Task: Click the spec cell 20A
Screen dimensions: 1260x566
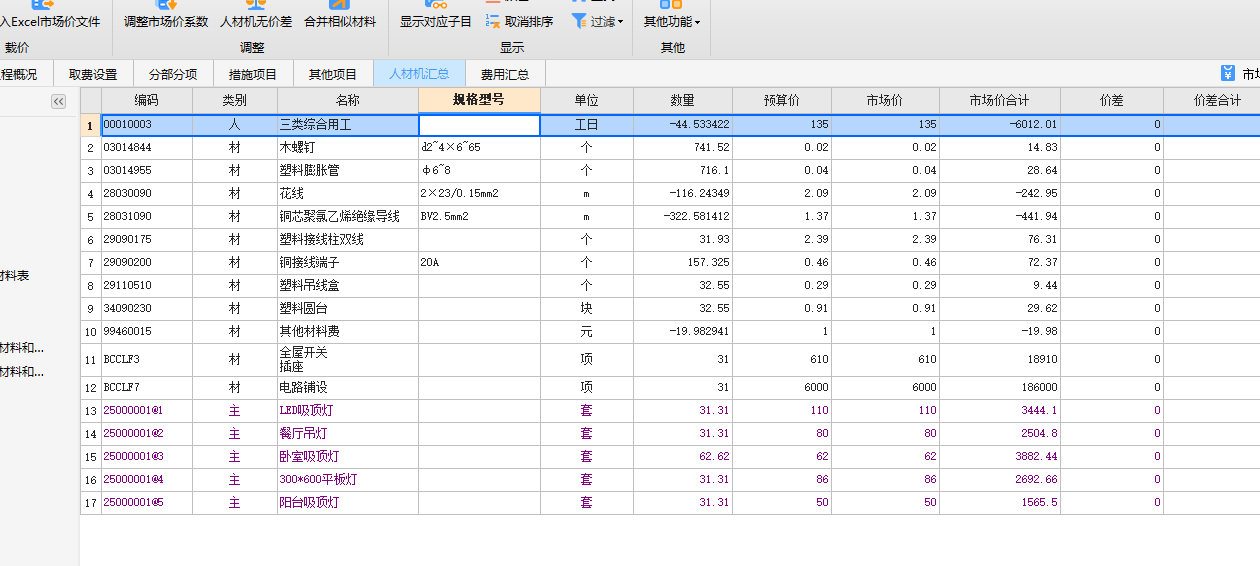Action: [479, 263]
